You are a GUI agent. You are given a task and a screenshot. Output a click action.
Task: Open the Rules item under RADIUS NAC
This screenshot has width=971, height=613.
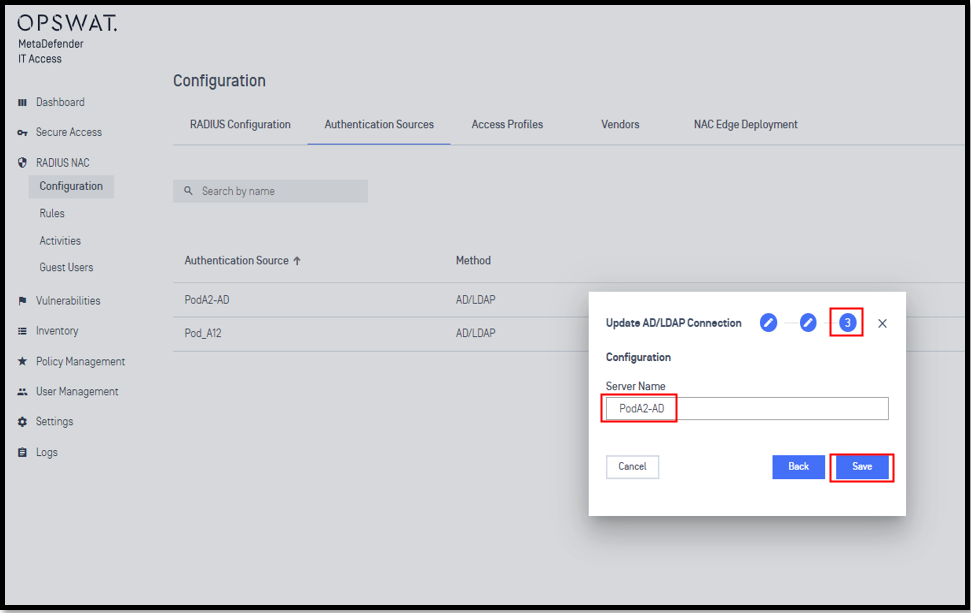(x=52, y=213)
